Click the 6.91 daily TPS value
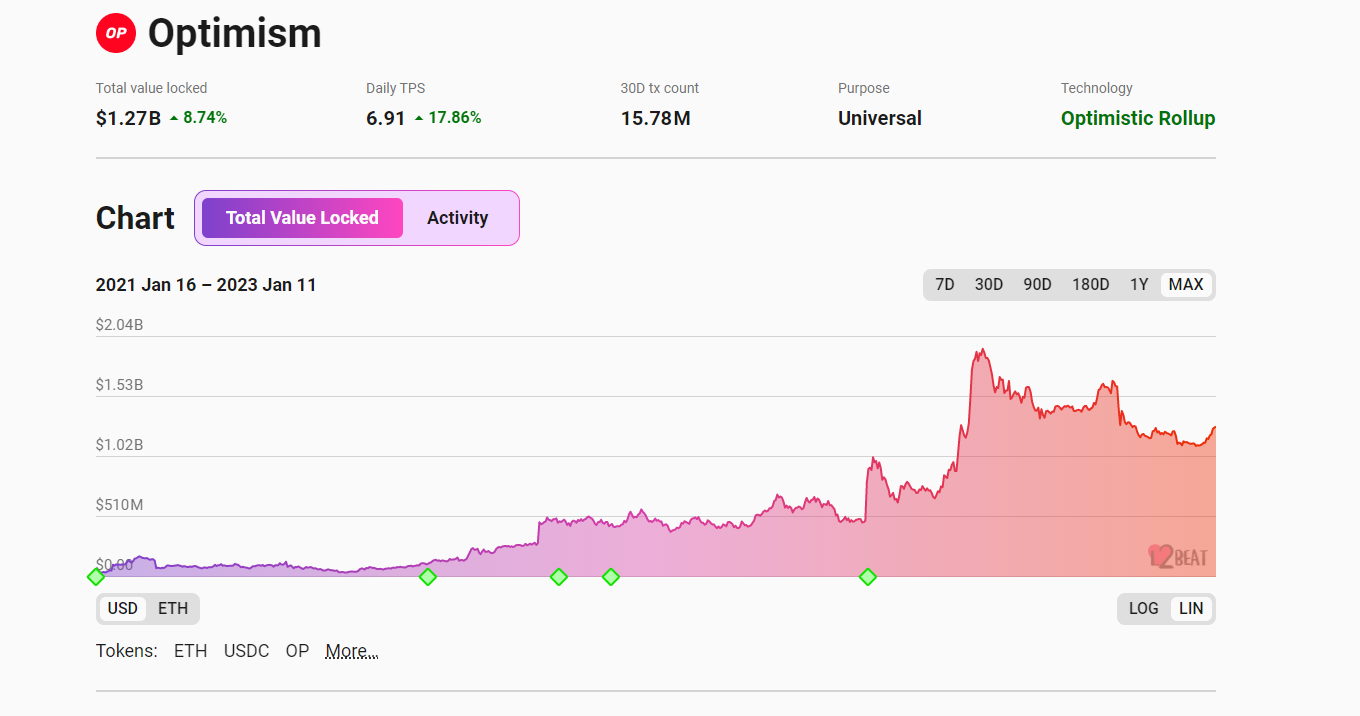1360x716 pixels. click(x=386, y=118)
